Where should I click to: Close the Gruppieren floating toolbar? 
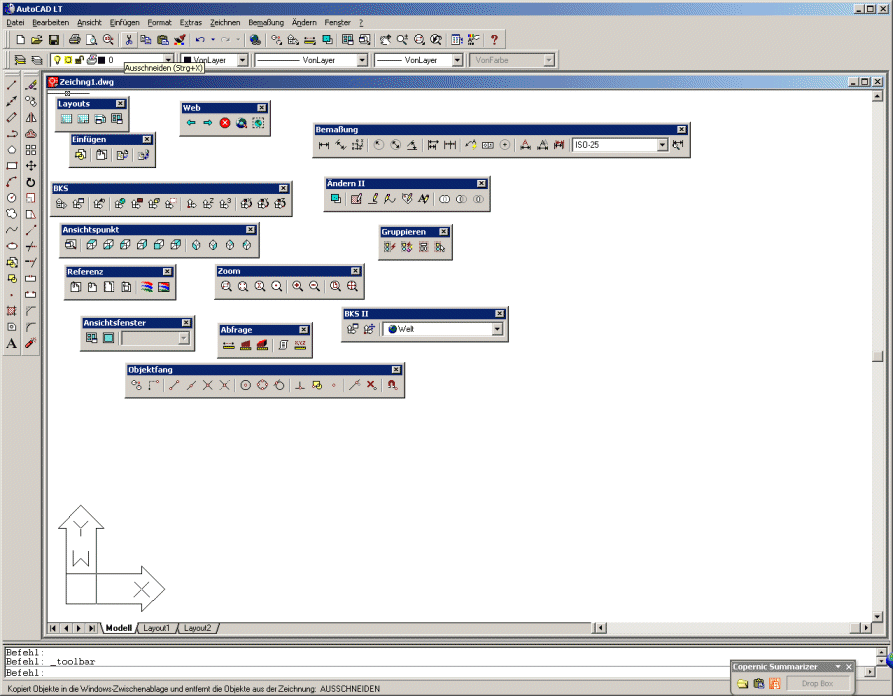[444, 232]
